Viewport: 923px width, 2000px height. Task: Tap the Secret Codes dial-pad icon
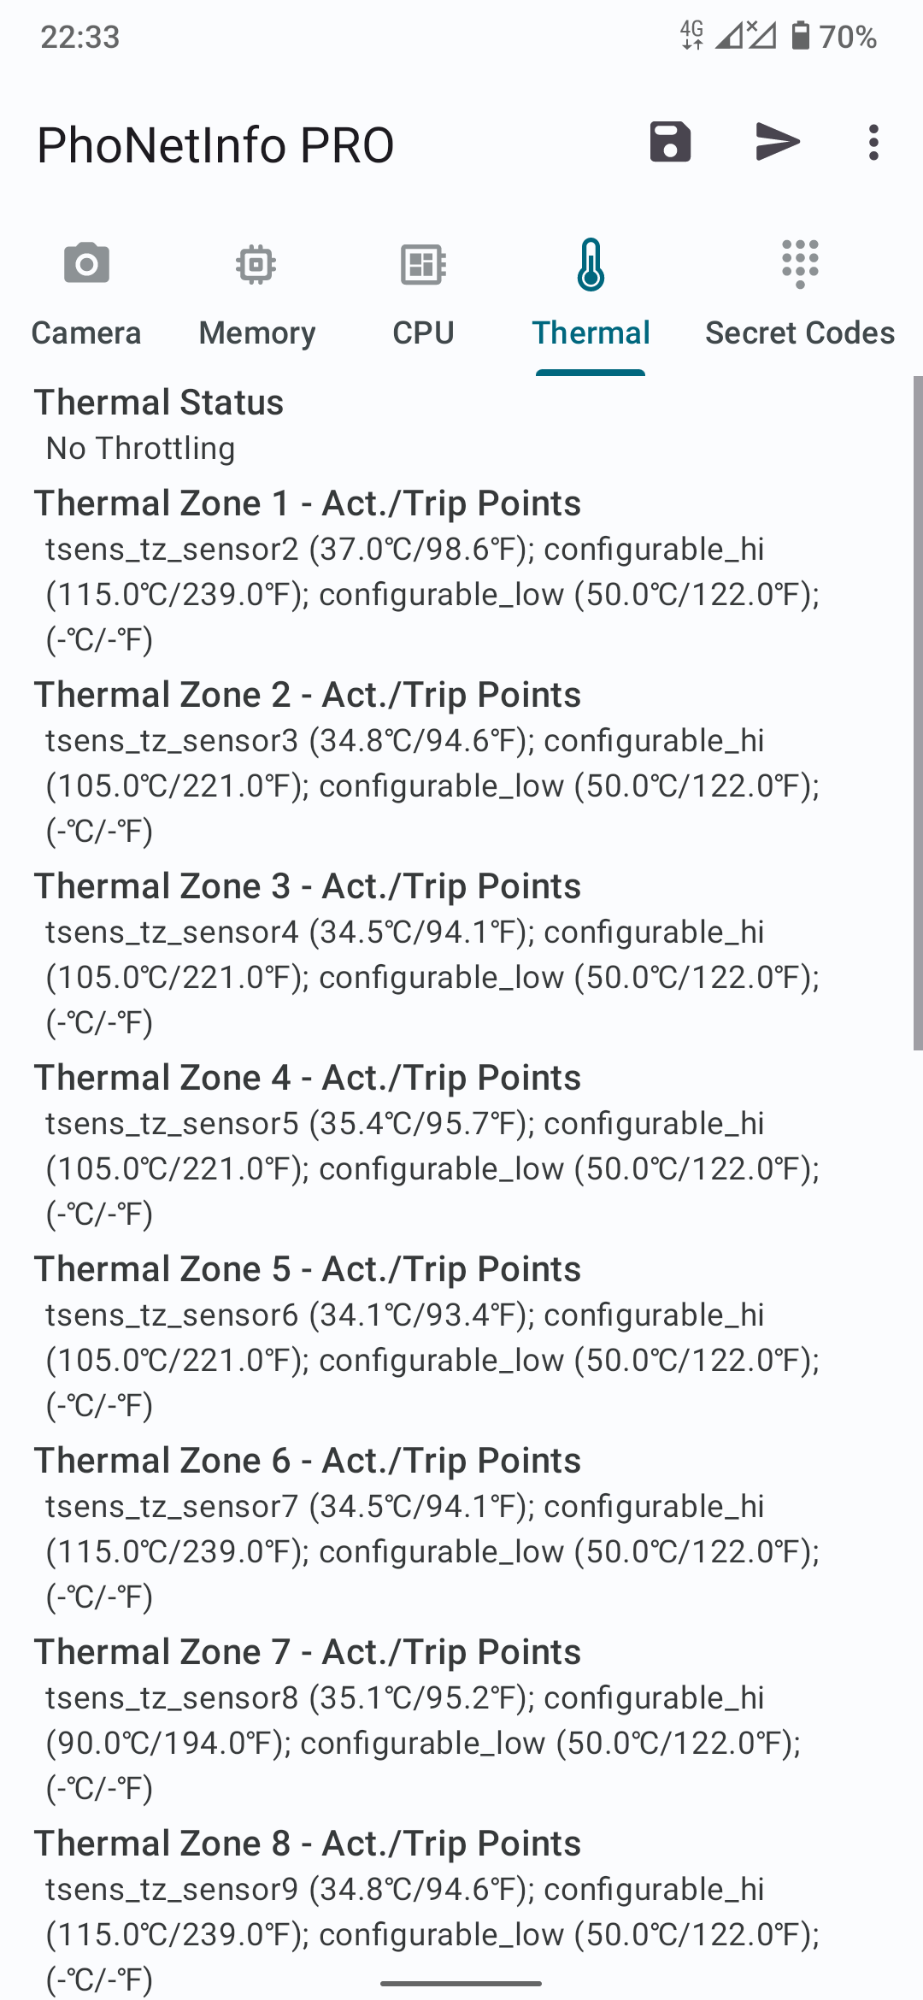[800, 264]
